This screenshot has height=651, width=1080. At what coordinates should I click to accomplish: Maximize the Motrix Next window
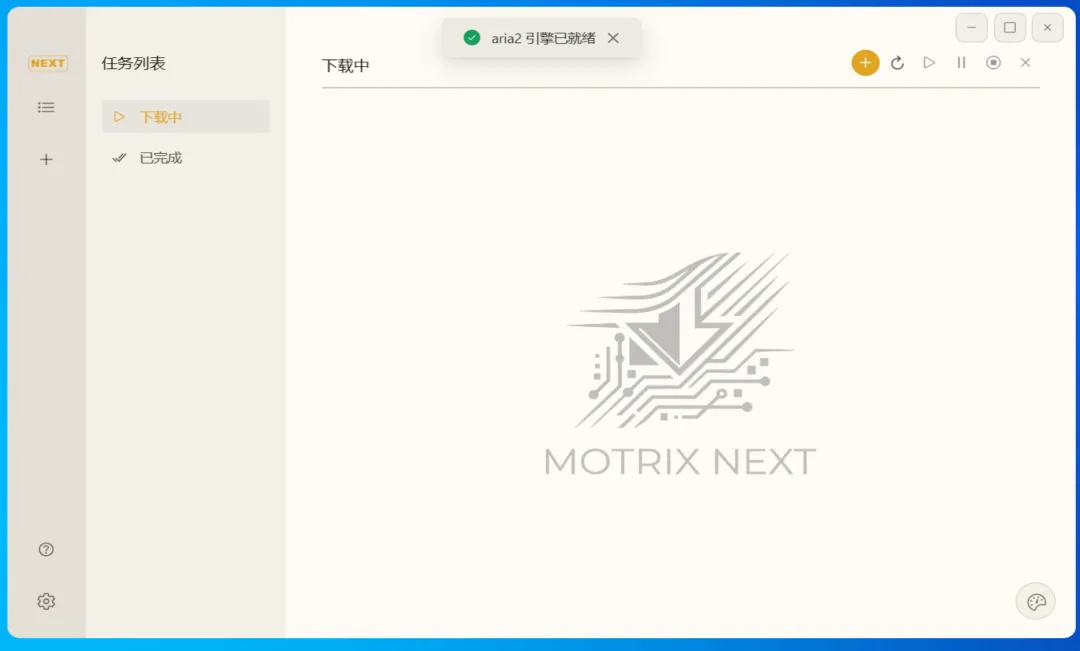pos(1010,28)
